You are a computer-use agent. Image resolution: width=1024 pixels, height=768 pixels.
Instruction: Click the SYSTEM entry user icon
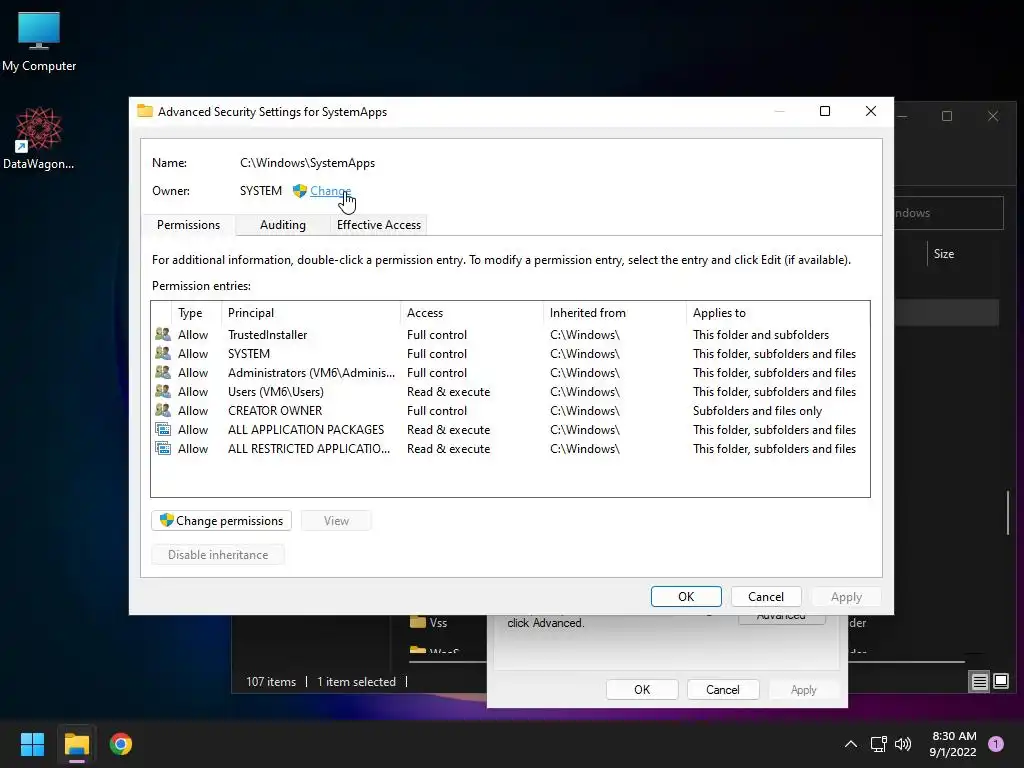163,353
